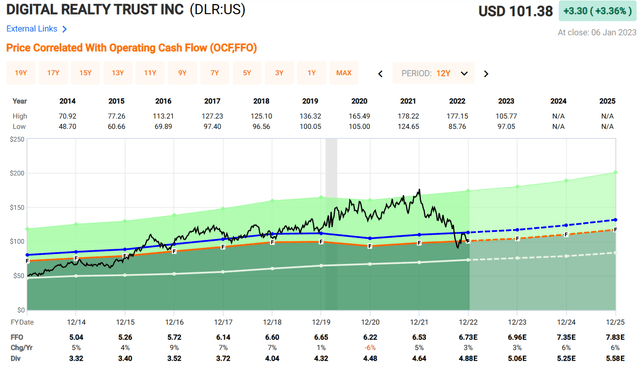Viewport: 640px width, 366px height.
Task: Open the External Links link
Action: (x=32, y=29)
